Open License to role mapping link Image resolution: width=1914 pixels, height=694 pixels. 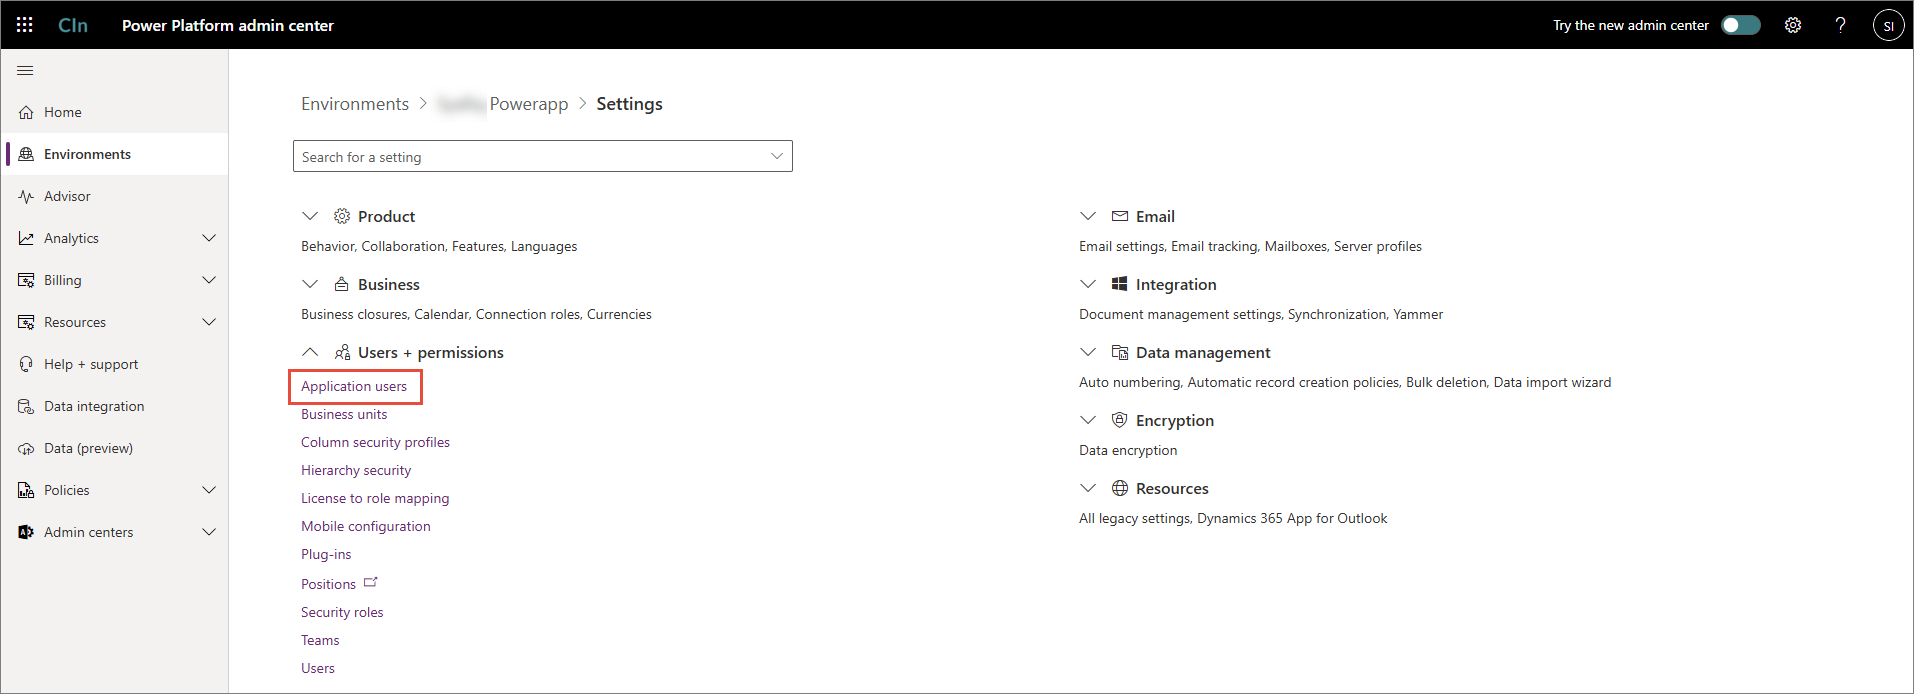click(x=375, y=498)
